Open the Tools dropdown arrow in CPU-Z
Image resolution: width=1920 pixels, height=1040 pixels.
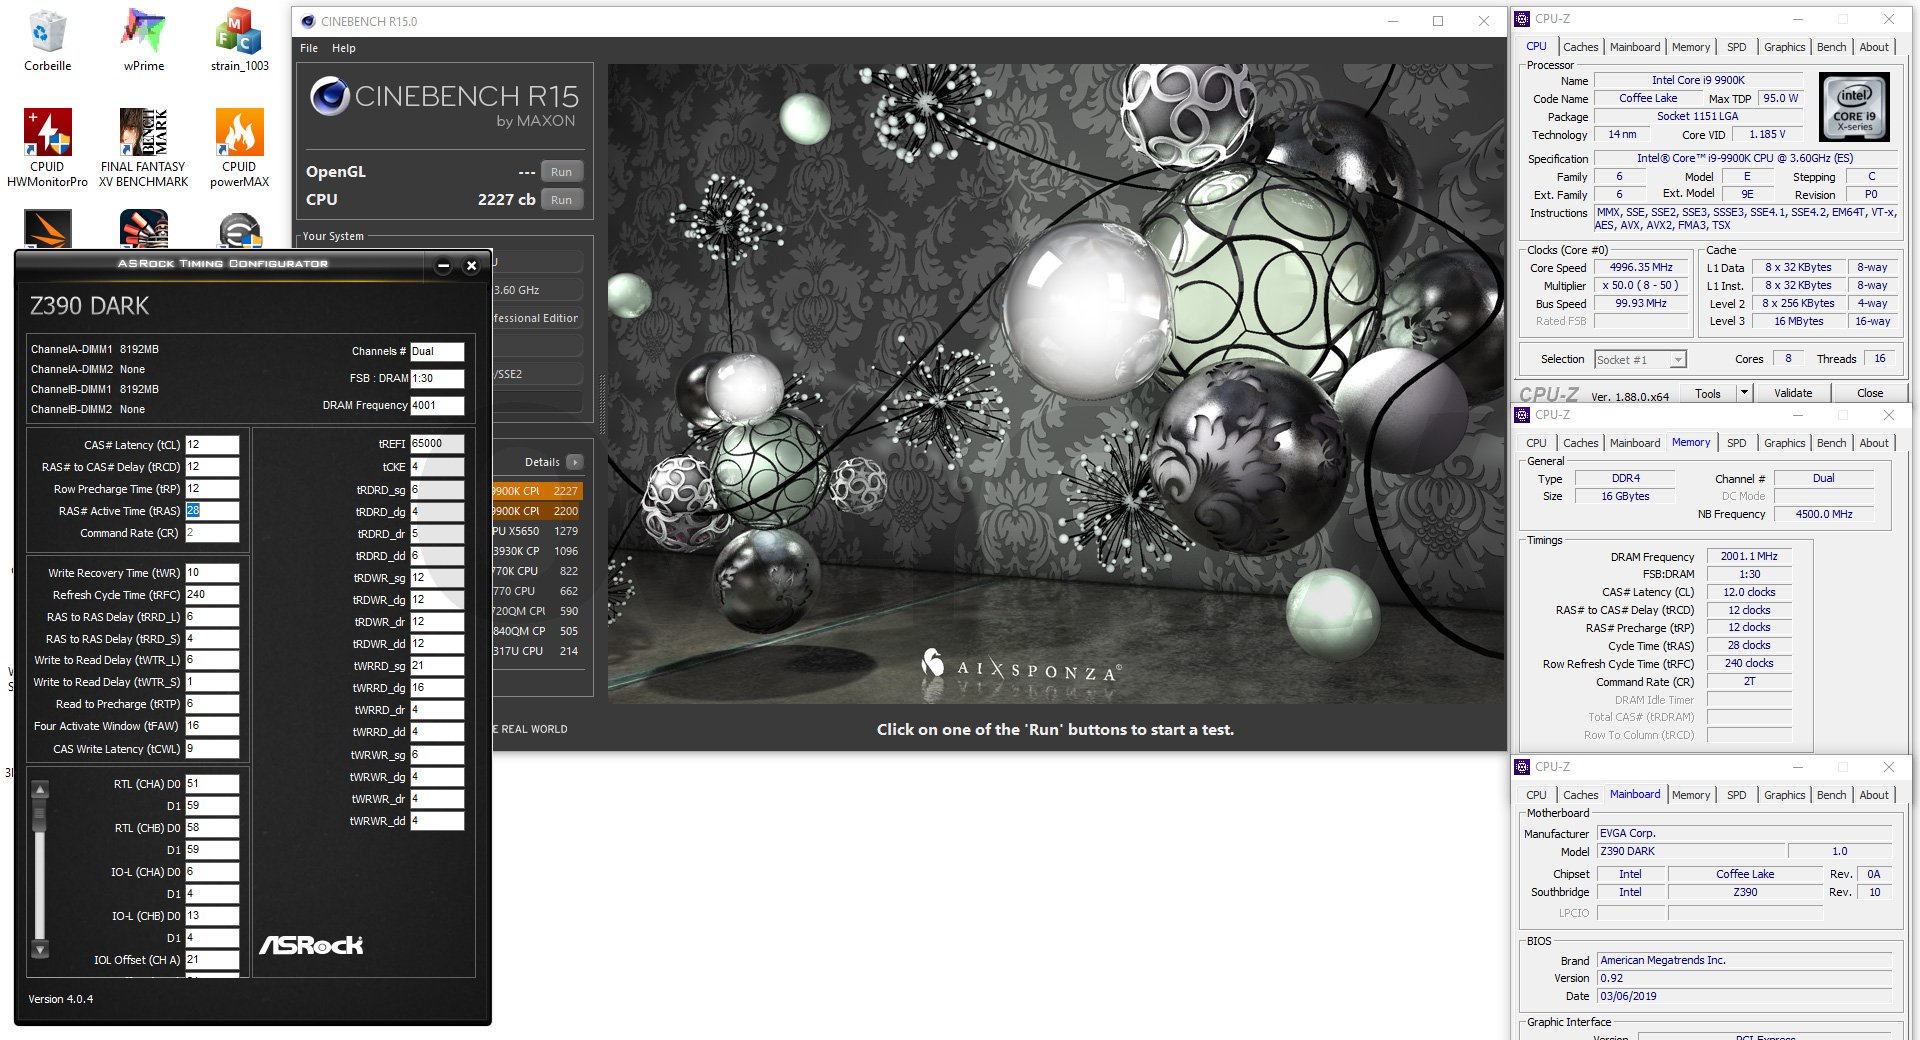[x=1744, y=393]
